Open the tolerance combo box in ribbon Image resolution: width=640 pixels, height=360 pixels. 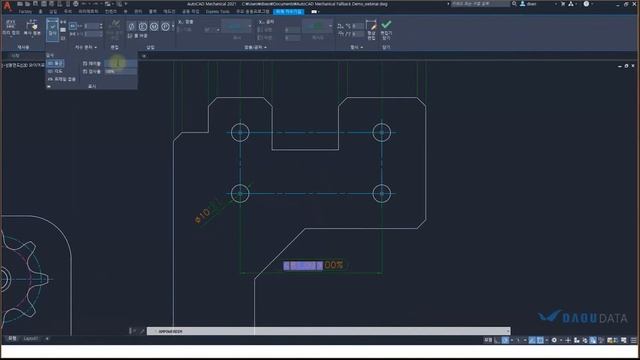318,27
